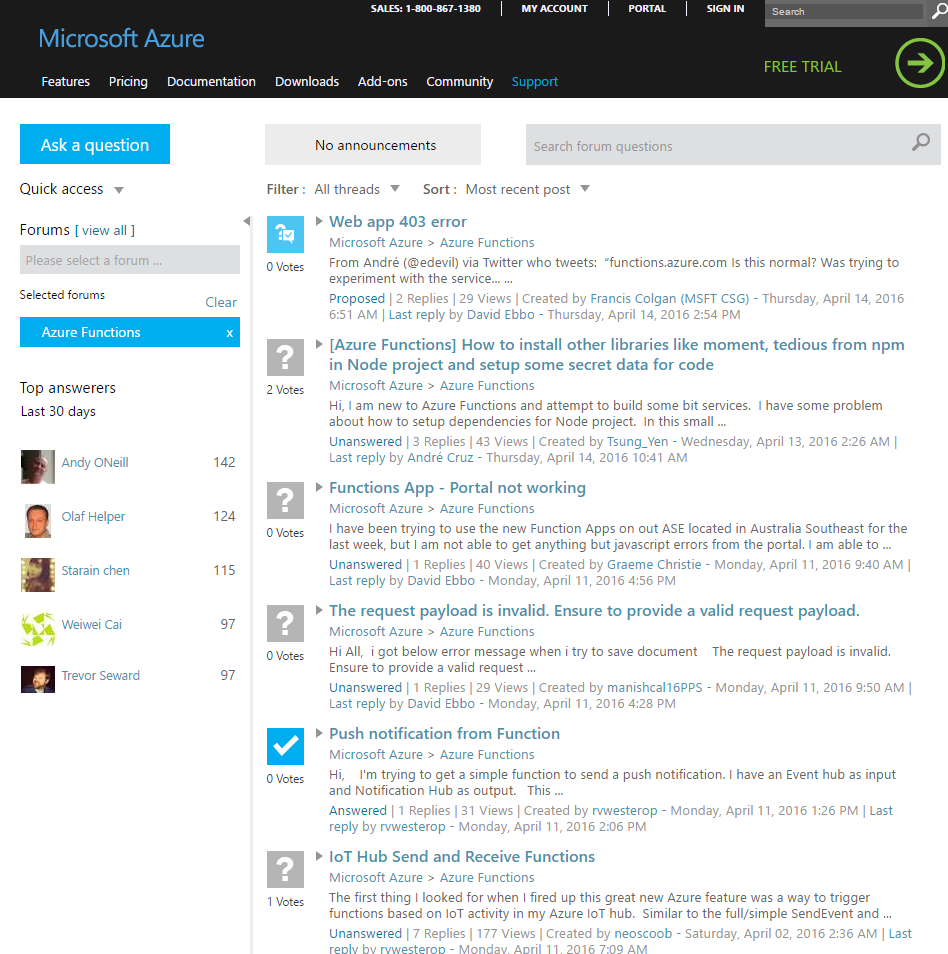Go to My Account
948x954 pixels.
tap(554, 9)
